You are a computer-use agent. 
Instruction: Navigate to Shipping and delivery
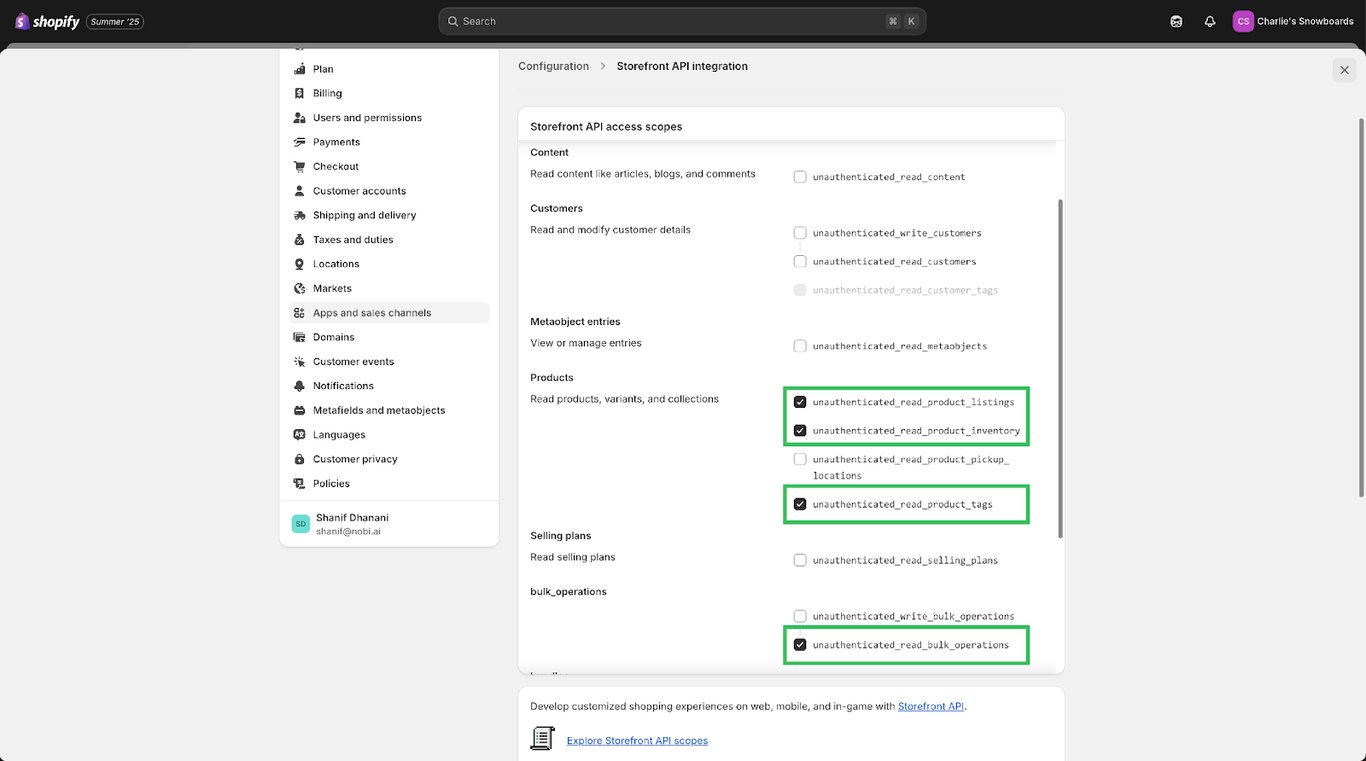[389, 215]
